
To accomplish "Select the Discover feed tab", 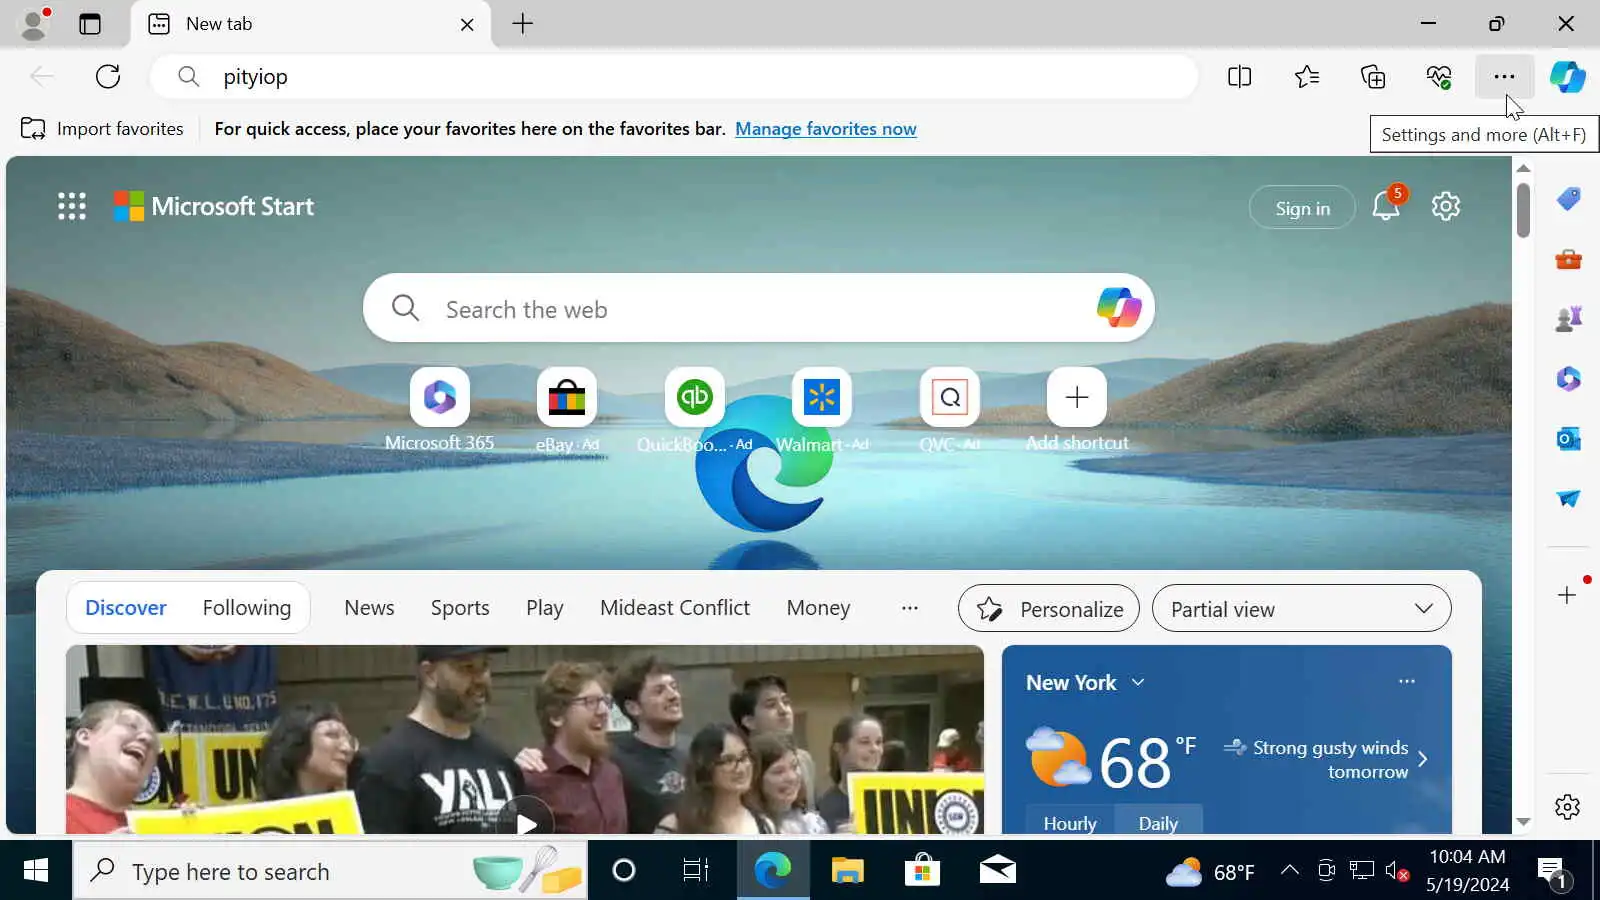I will [126, 608].
